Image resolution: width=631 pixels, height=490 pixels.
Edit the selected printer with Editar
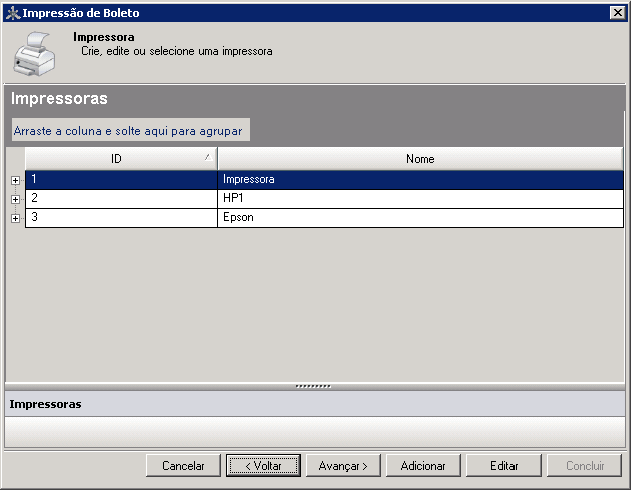[x=503, y=465]
